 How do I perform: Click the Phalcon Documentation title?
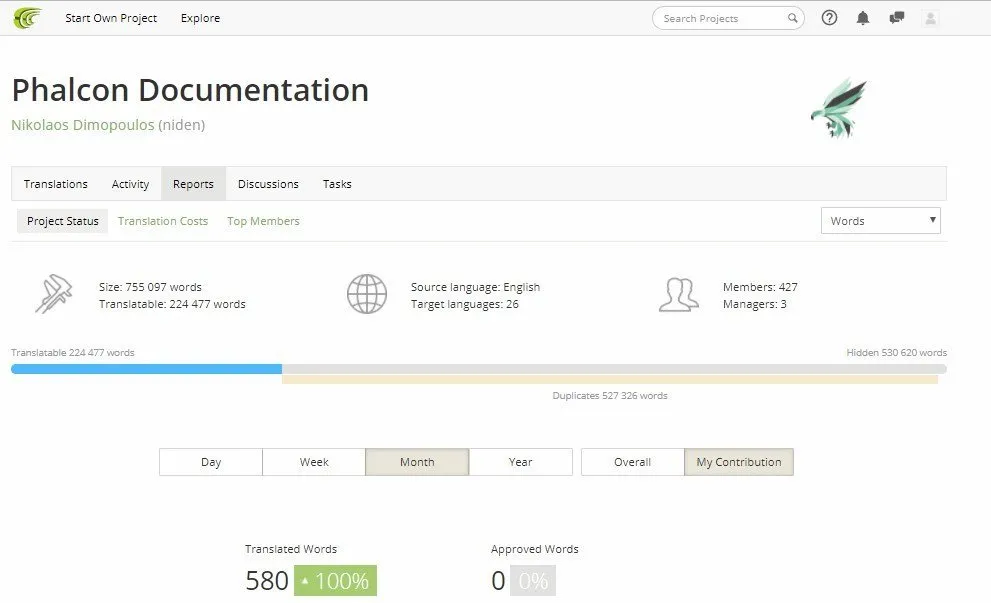(190, 90)
